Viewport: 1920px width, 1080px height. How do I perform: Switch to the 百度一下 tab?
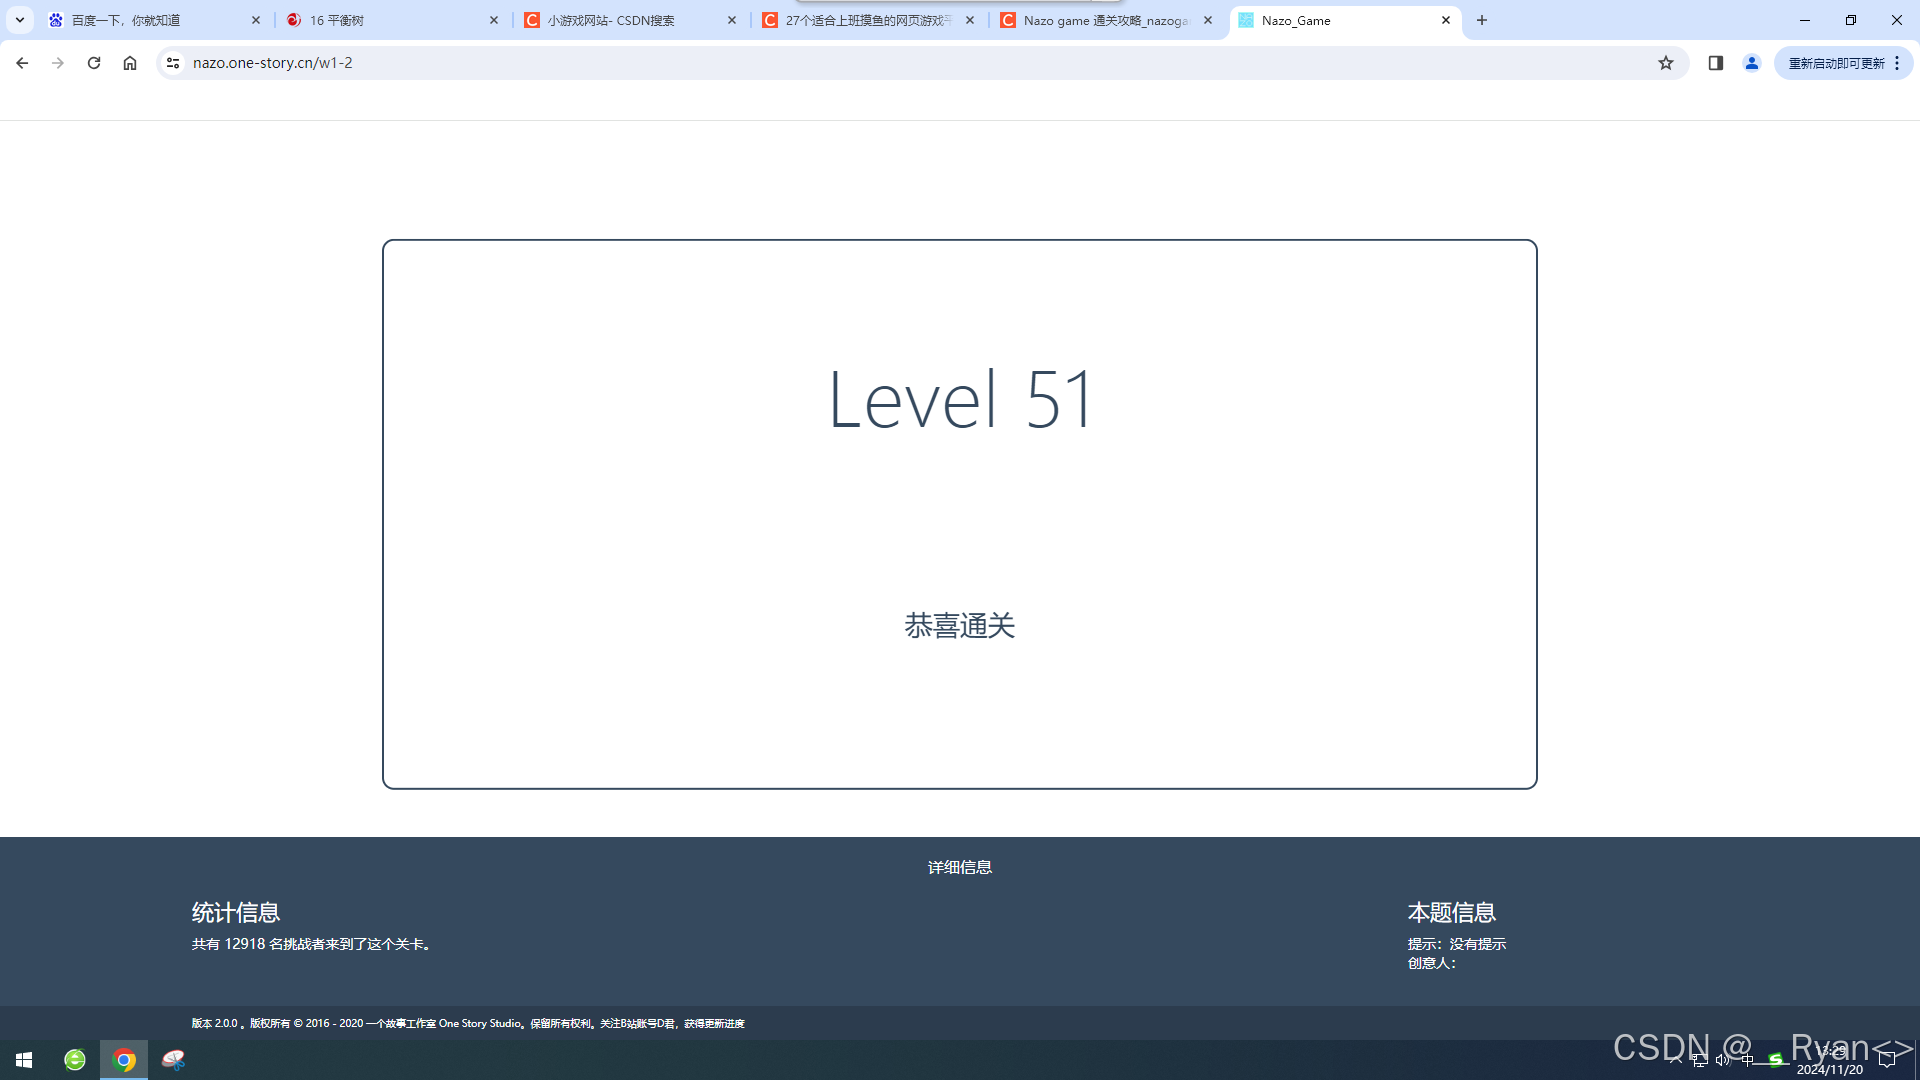point(155,20)
